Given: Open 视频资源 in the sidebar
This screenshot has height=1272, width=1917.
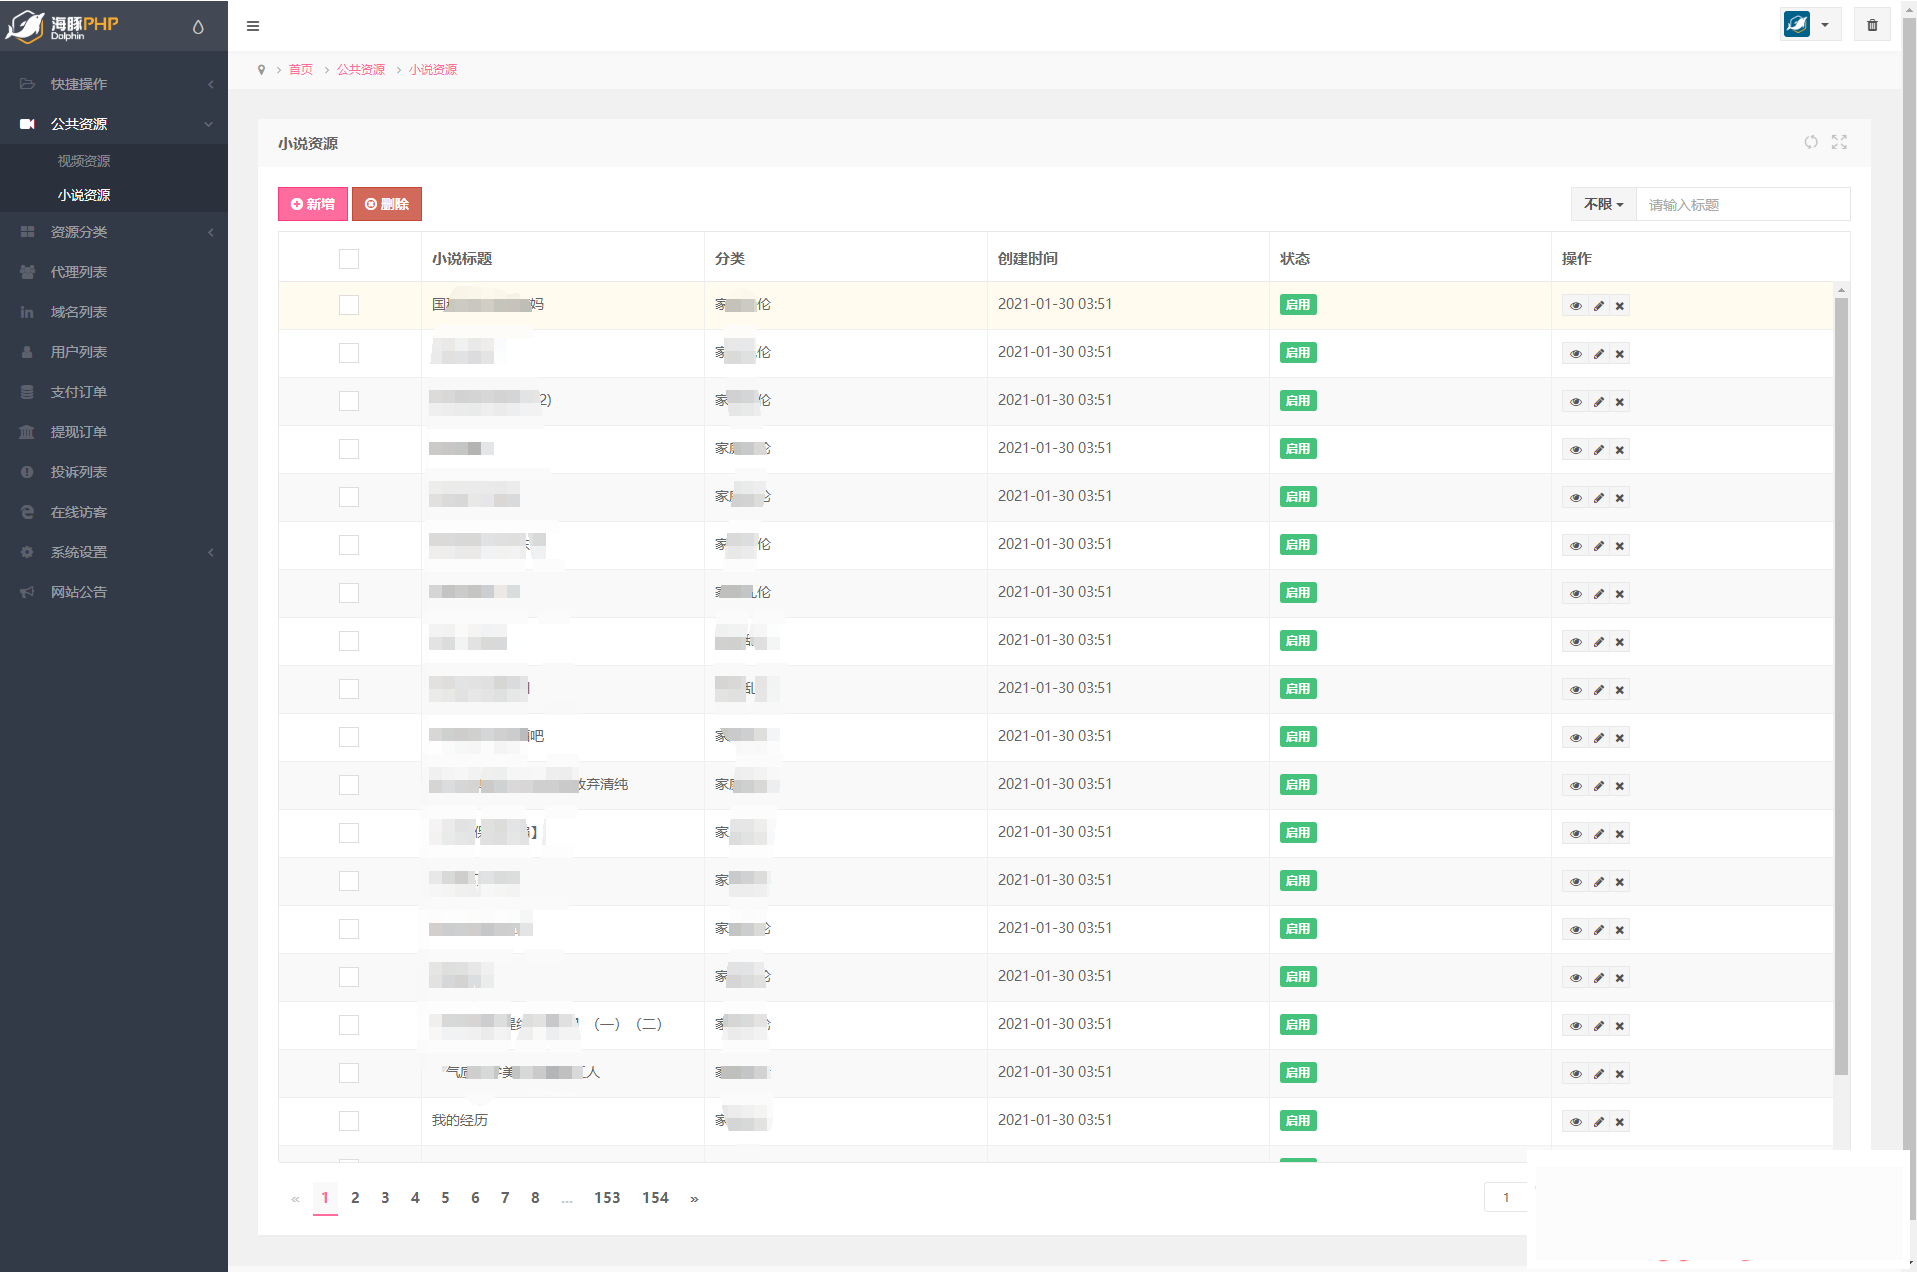Looking at the screenshot, I should coord(84,161).
